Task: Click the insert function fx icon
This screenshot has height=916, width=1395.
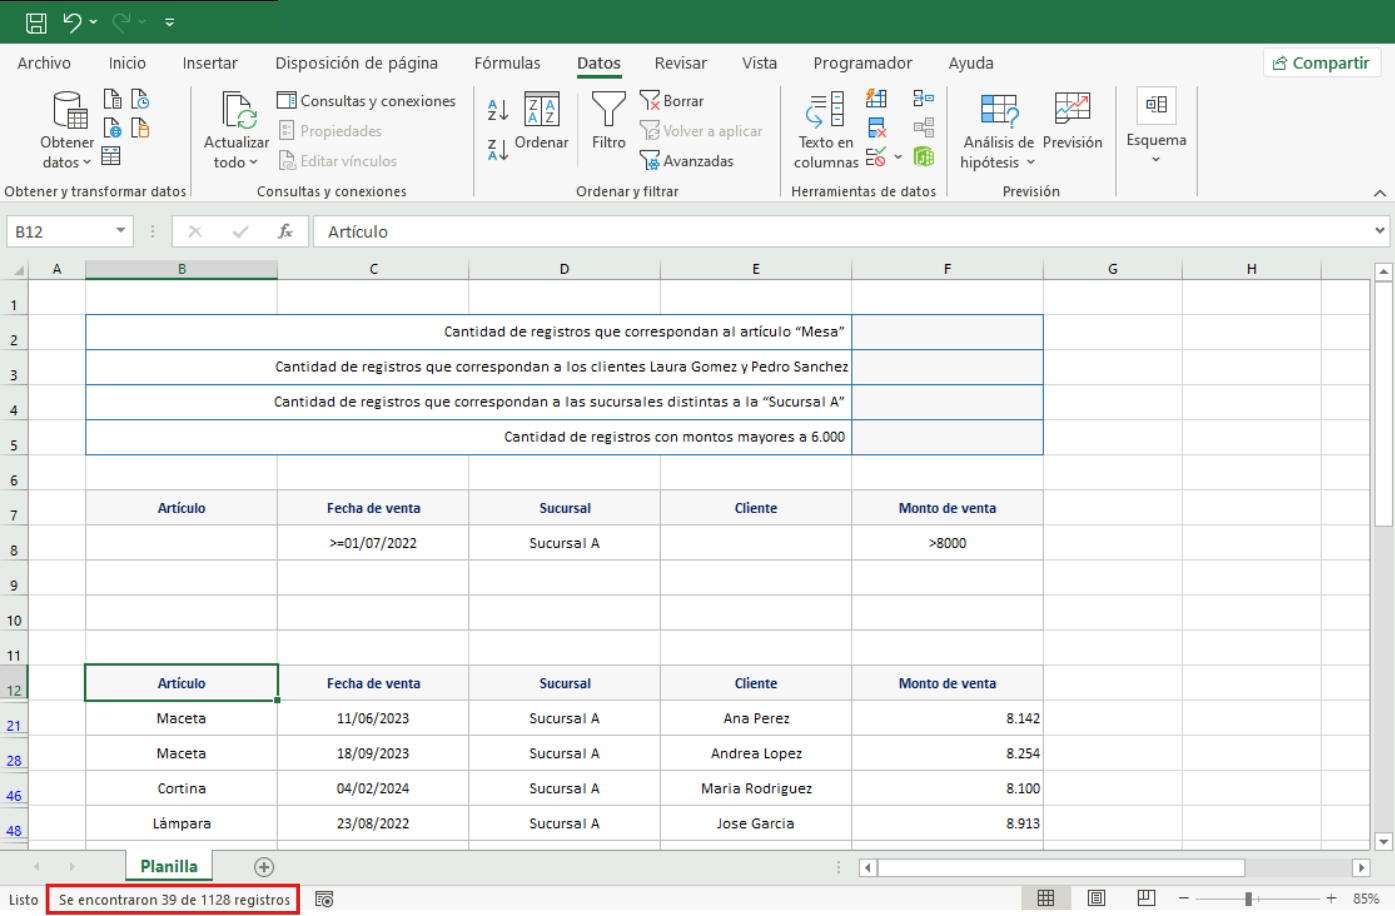Action: [x=285, y=232]
